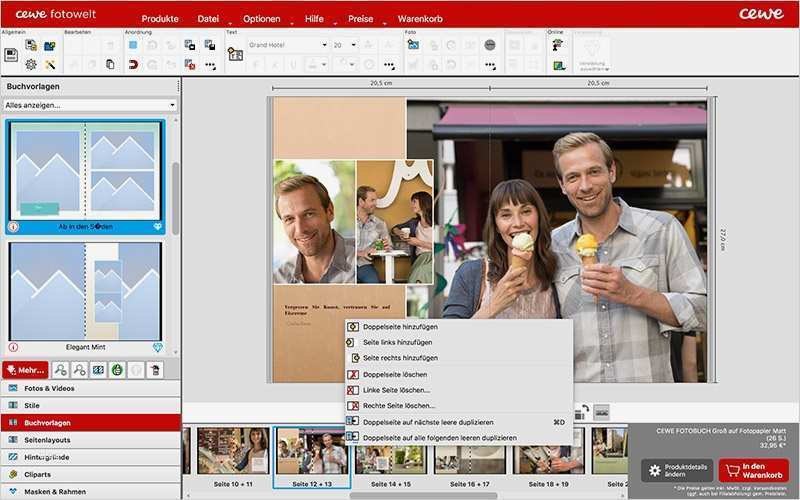Click the save project icon in Allgemein
The width and height of the screenshot is (800, 500).
tap(11, 55)
